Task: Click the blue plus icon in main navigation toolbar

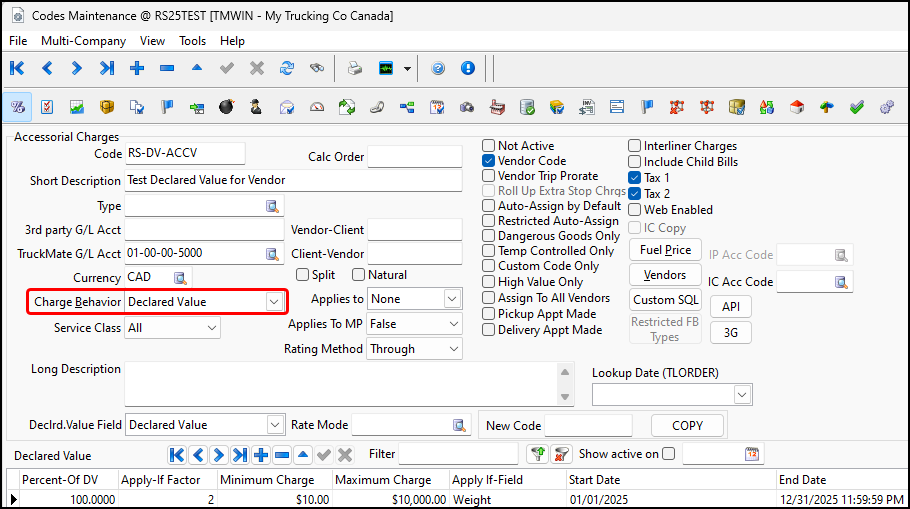Action: pos(137,69)
